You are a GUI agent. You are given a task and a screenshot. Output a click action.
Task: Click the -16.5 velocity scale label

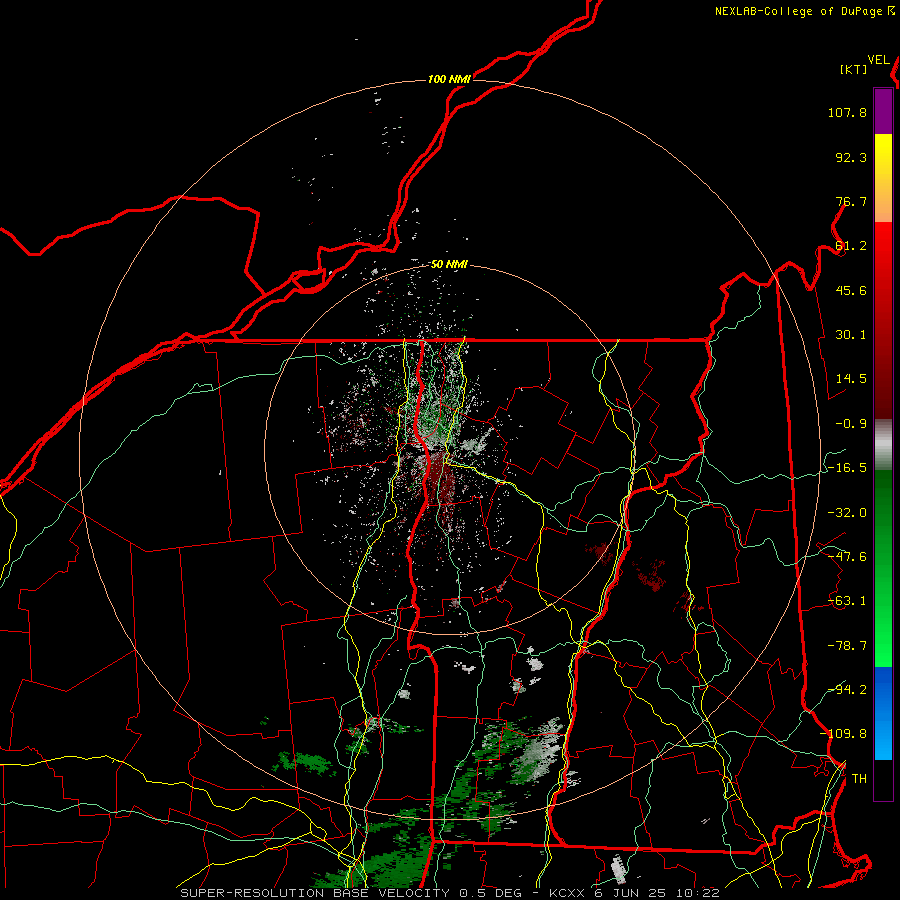click(x=847, y=468)
